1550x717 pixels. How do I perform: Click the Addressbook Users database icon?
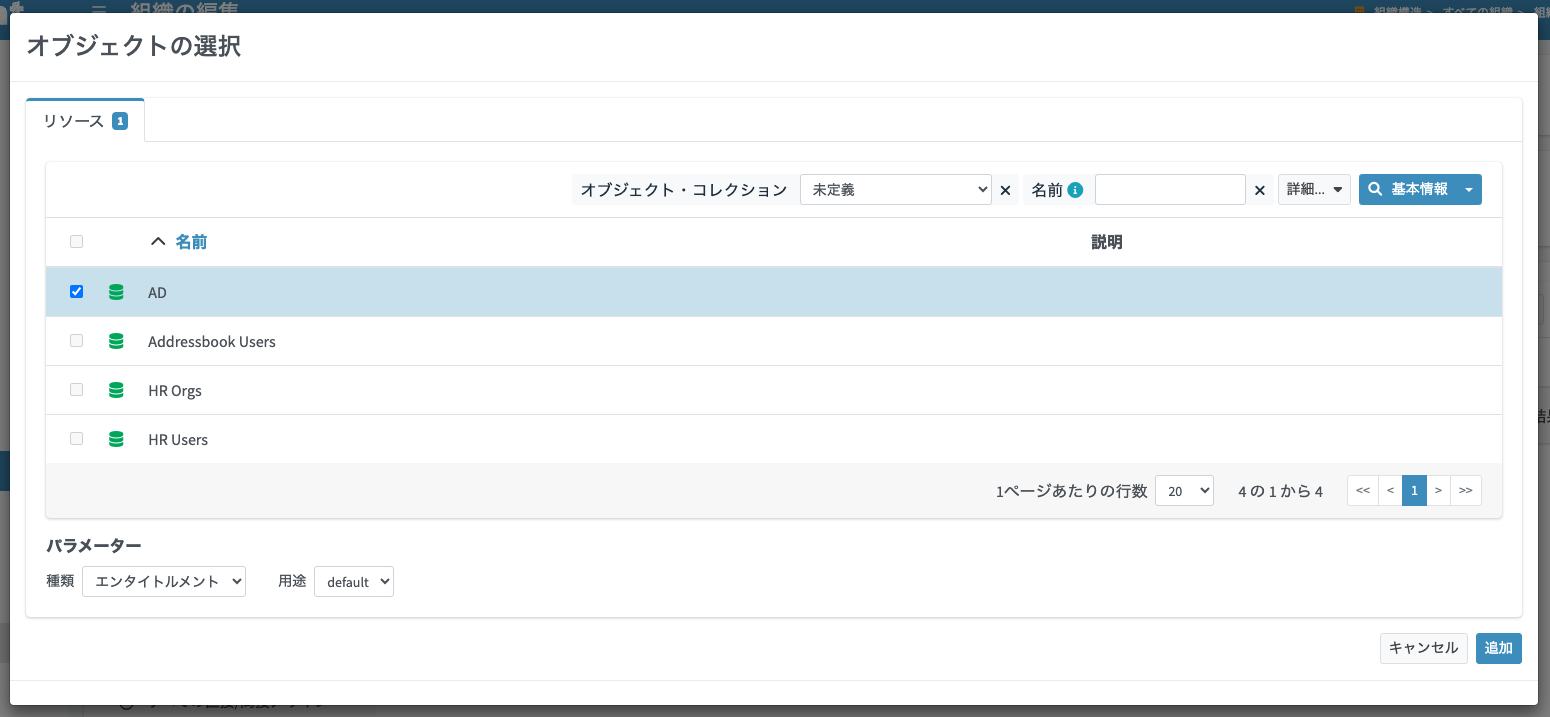pos(116,341)
